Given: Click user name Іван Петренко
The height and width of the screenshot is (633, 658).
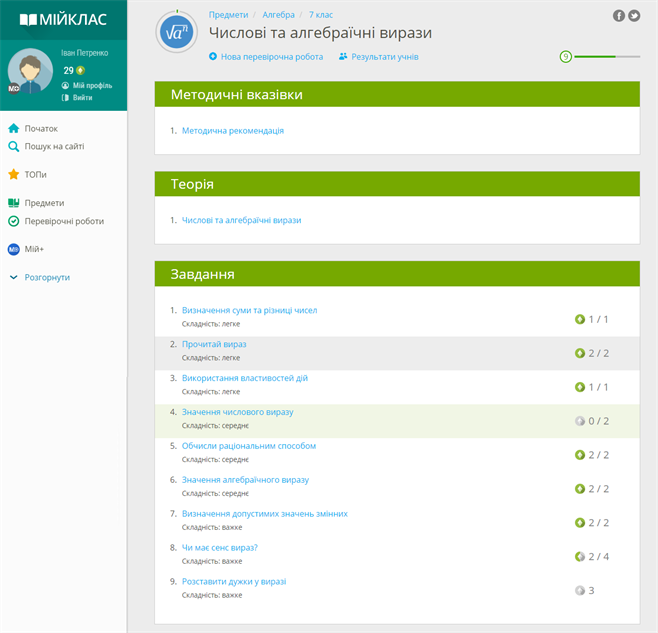Looking at the screenshot, I should 84,53.
